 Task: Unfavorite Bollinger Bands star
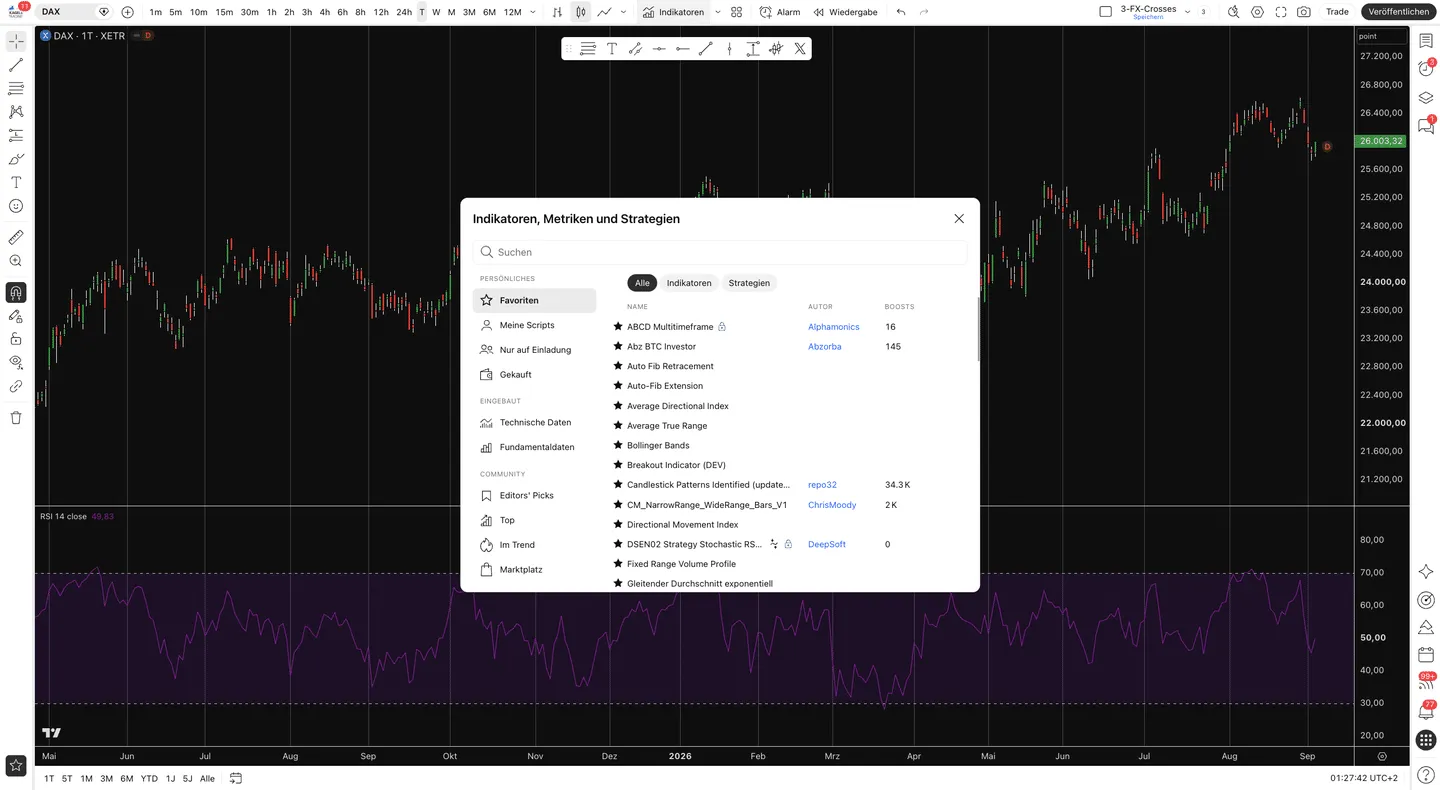pos(618,445)
